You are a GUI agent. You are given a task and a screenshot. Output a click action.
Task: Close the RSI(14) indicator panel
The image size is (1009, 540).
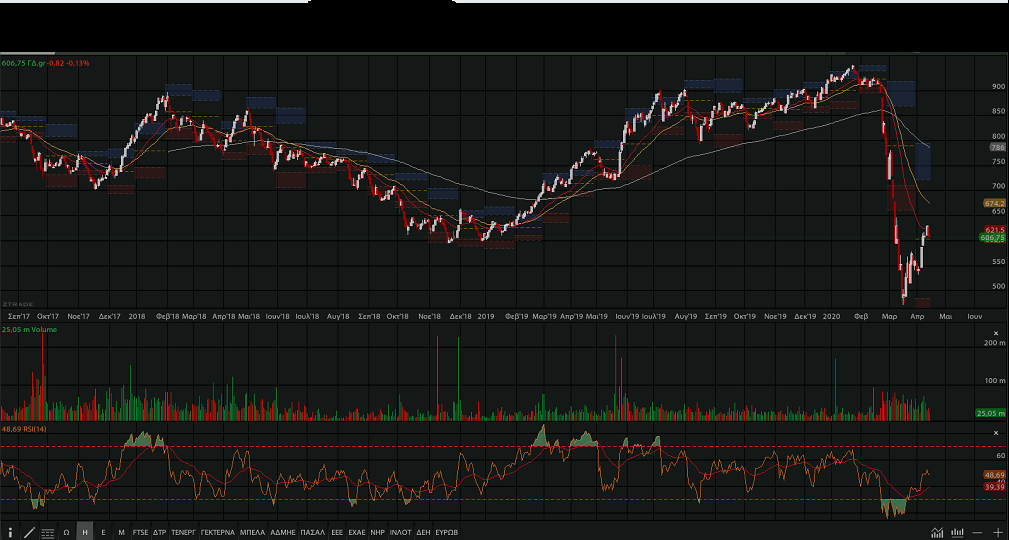pyautogui.click(x=995, y=433)
